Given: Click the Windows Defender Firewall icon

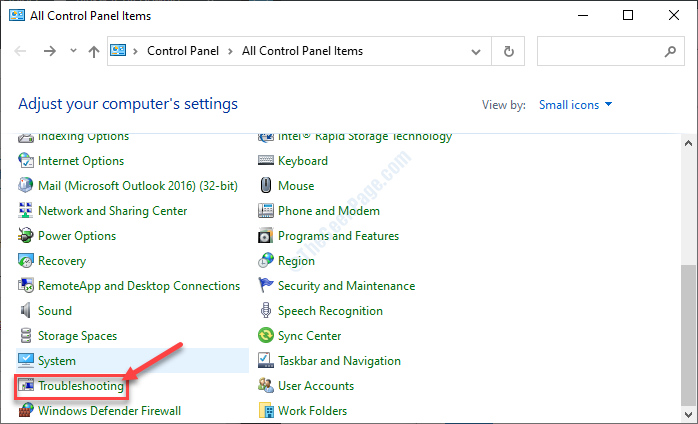Looking at the screenshot, I should (x=25, y=410).
